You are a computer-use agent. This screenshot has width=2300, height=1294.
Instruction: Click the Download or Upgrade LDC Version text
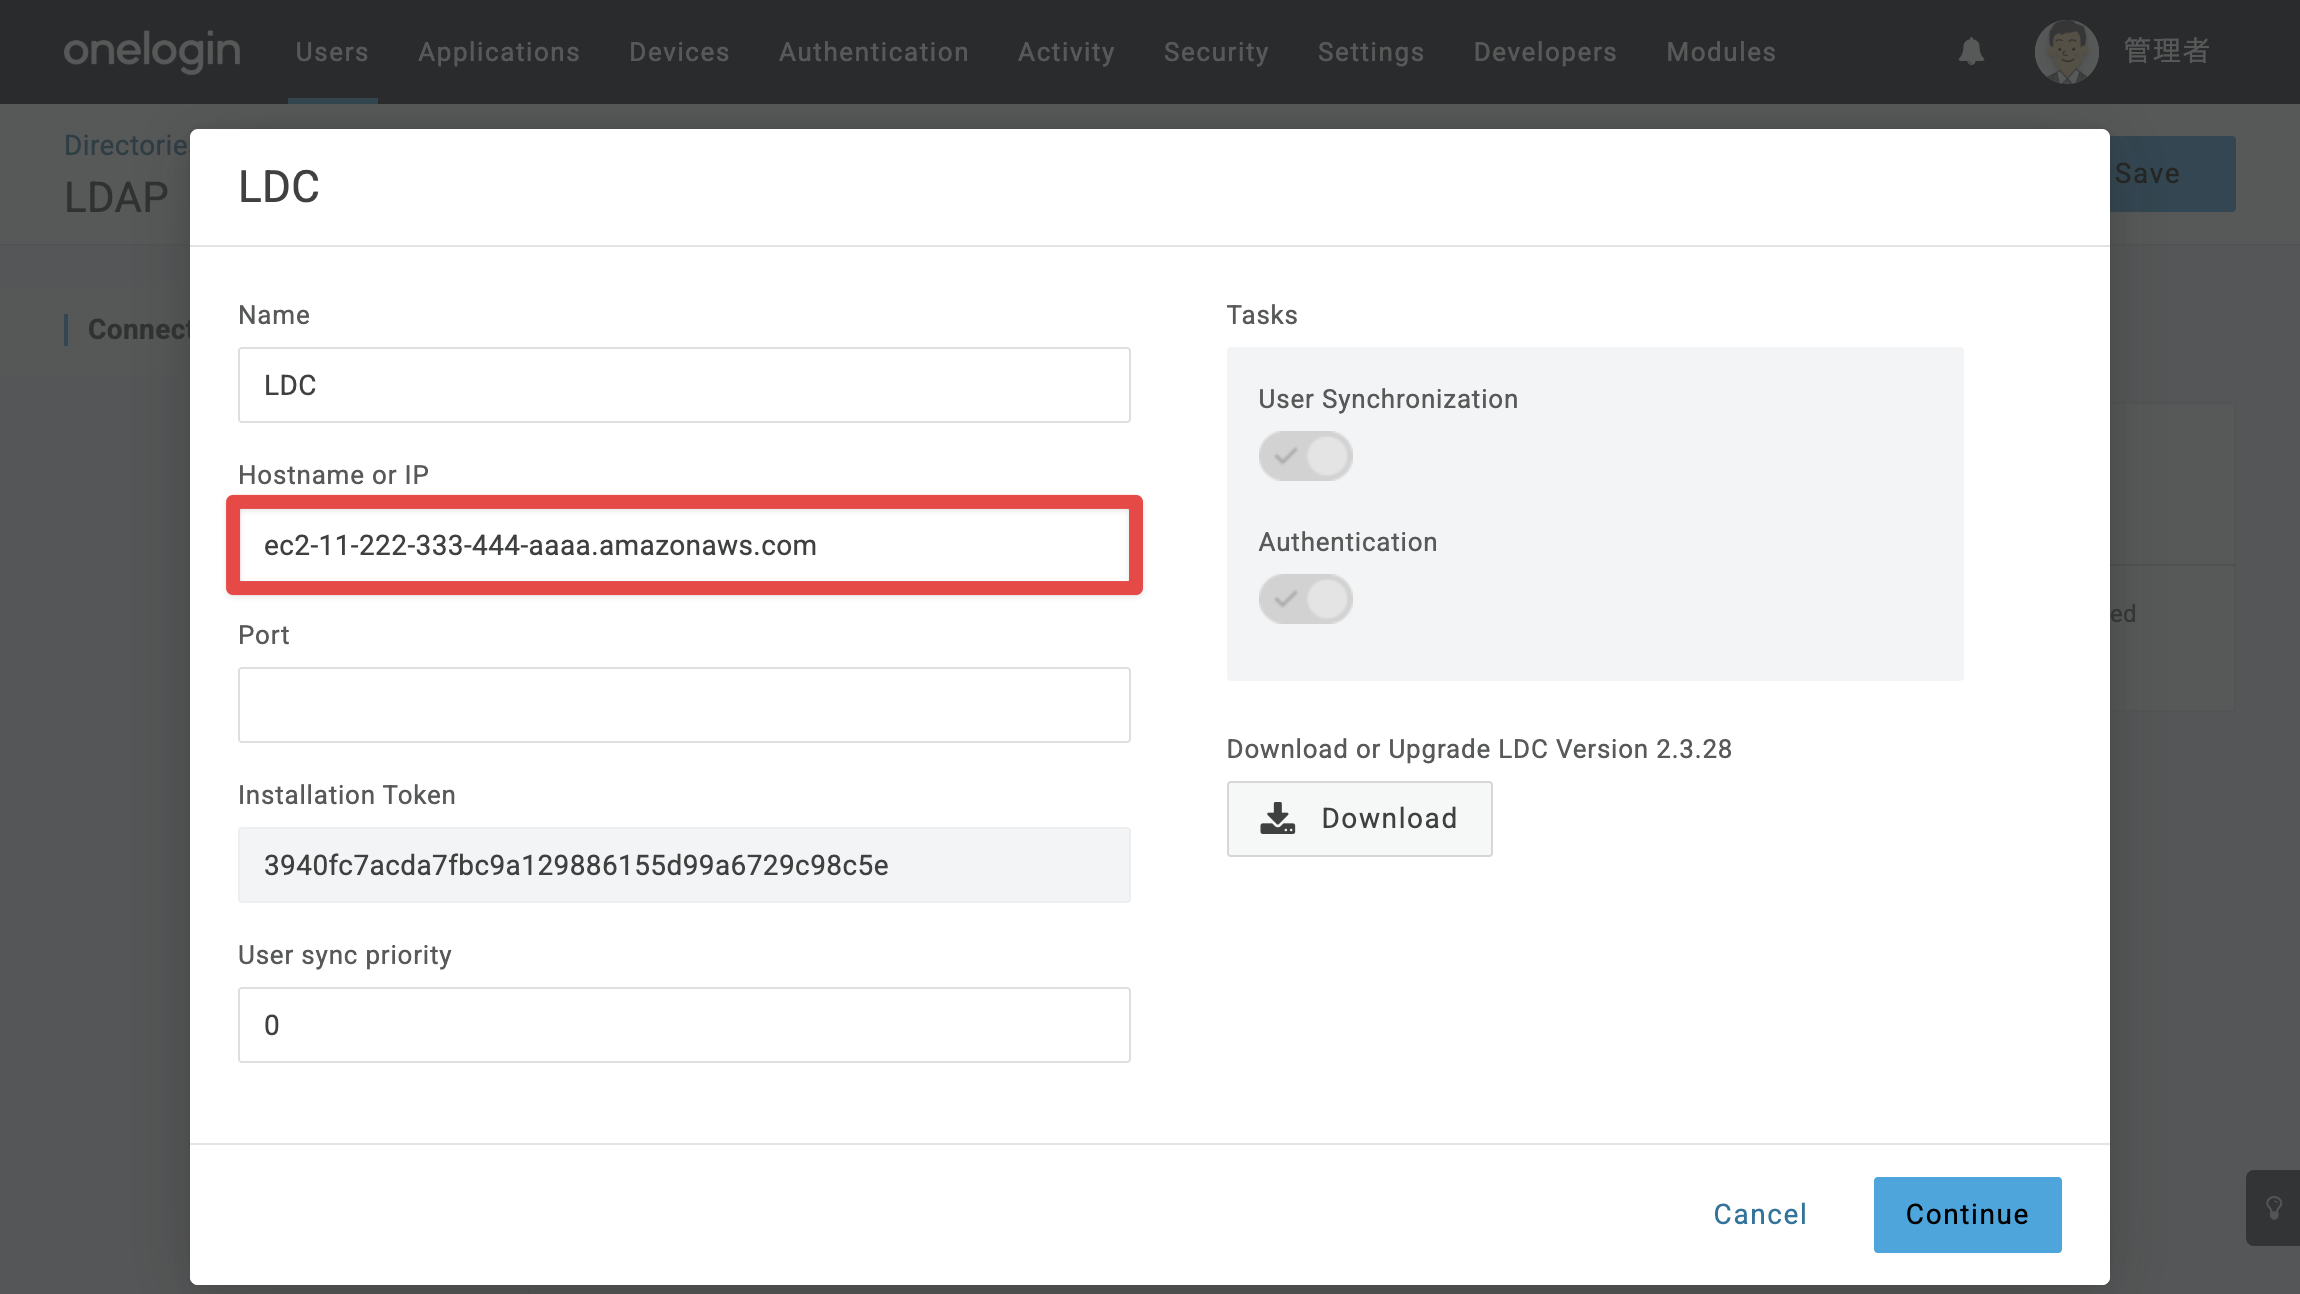[x=1479, y=749]
